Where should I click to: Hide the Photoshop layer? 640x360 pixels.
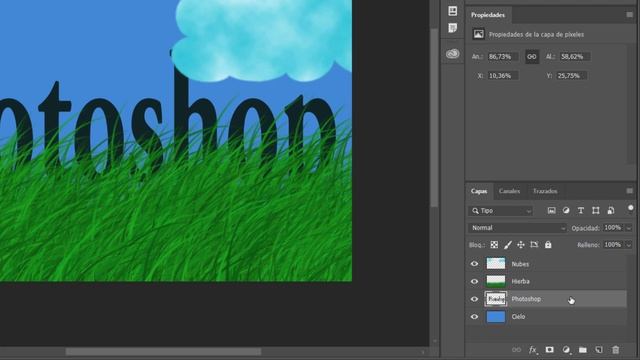click(x=474, y=299)
